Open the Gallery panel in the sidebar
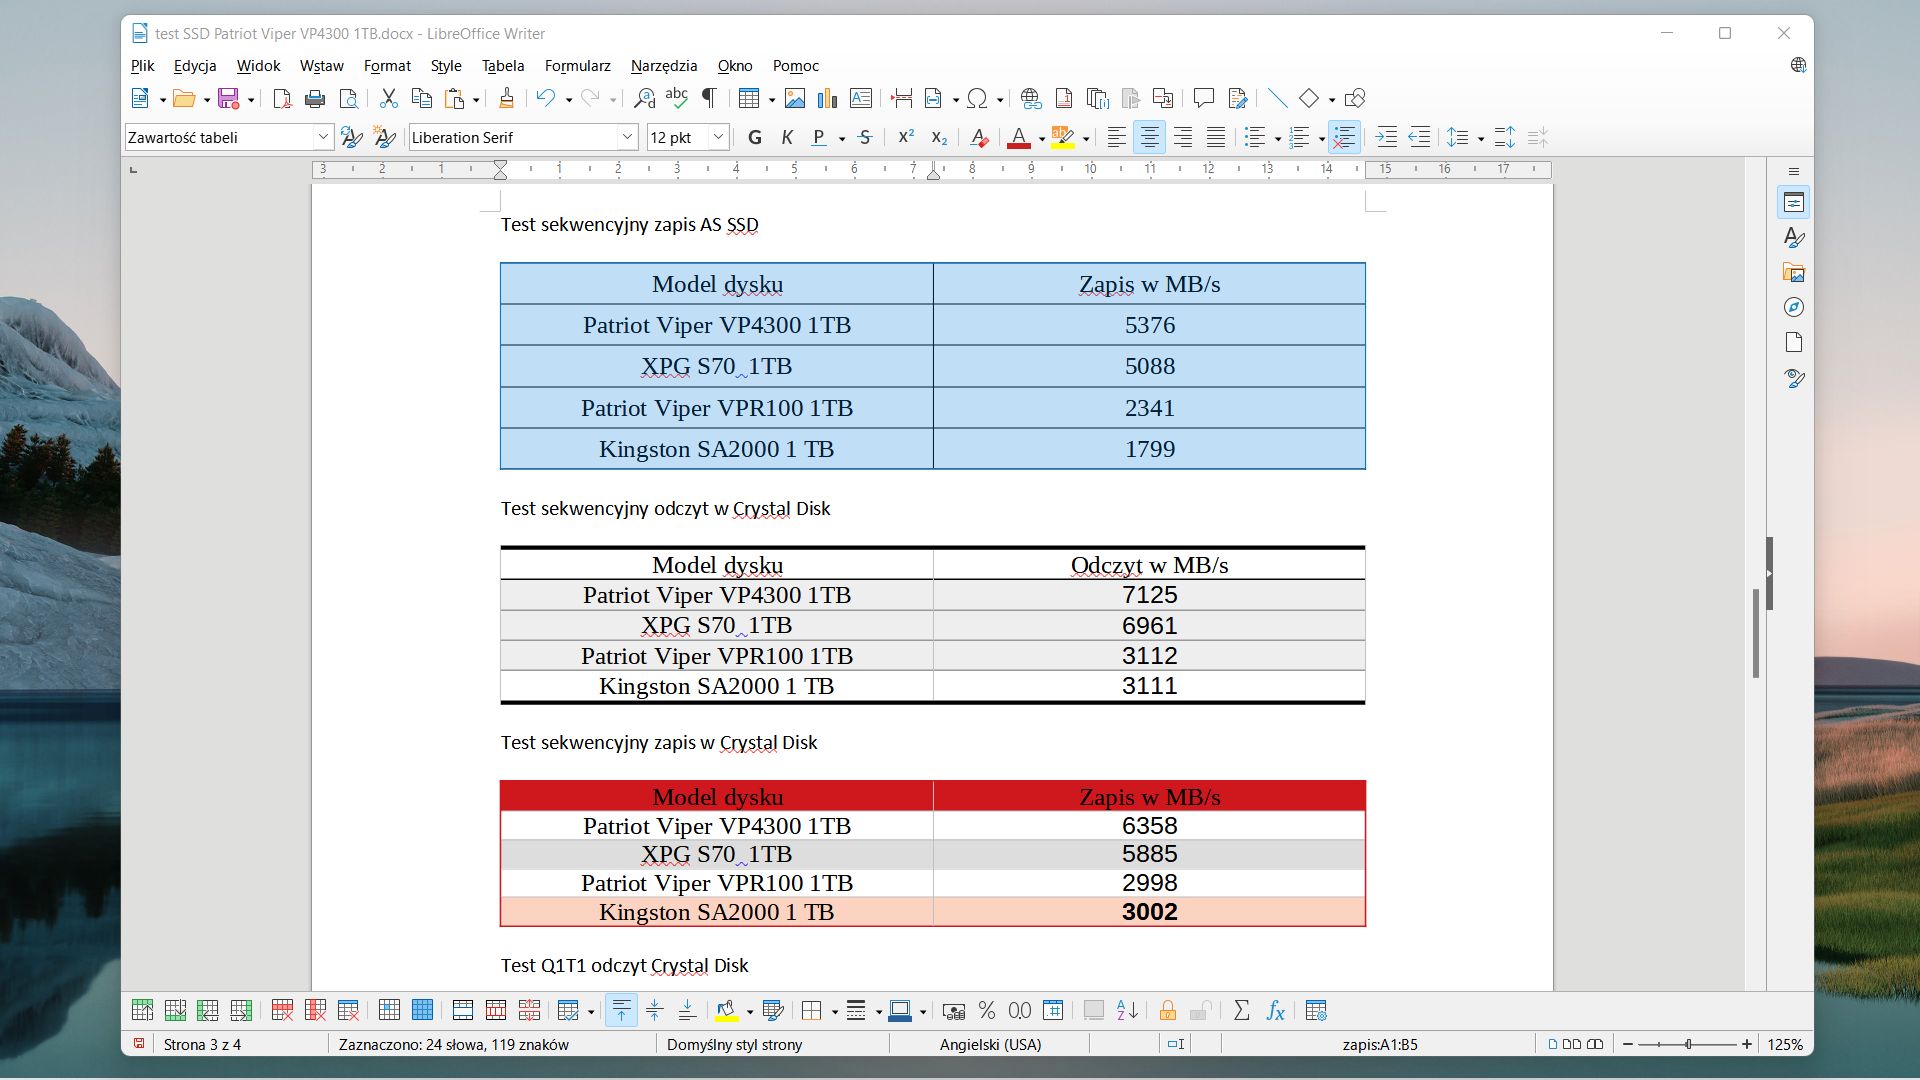Viewport: 1920px width, 1080px height. point(1795,272)
